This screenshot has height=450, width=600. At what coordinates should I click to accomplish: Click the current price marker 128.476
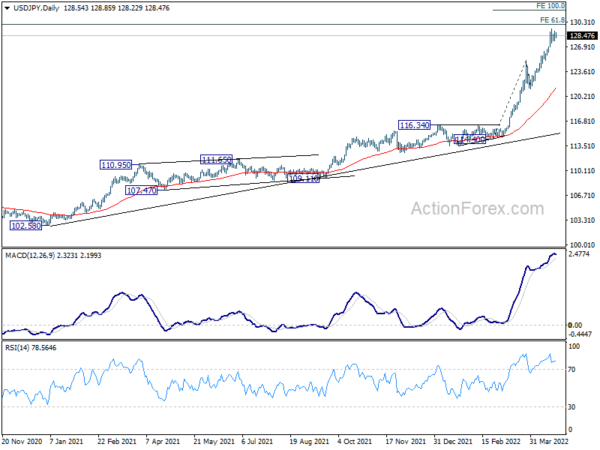click(x=582, y=36)
